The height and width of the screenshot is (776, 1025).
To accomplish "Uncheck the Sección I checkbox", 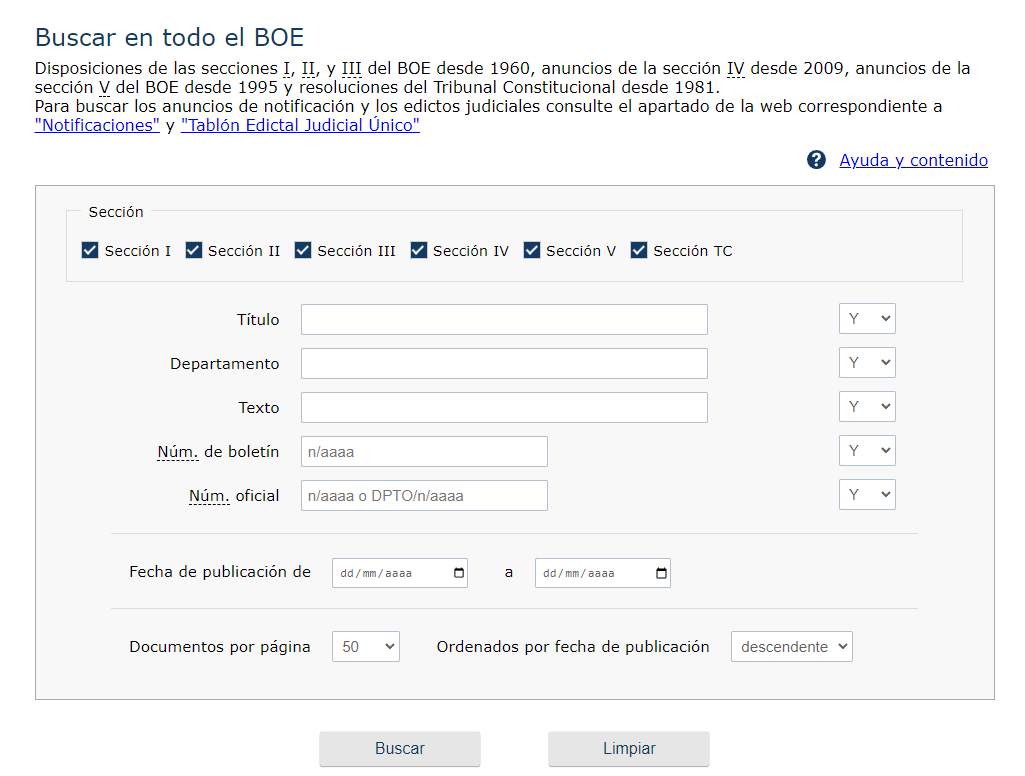I will 90,250.
